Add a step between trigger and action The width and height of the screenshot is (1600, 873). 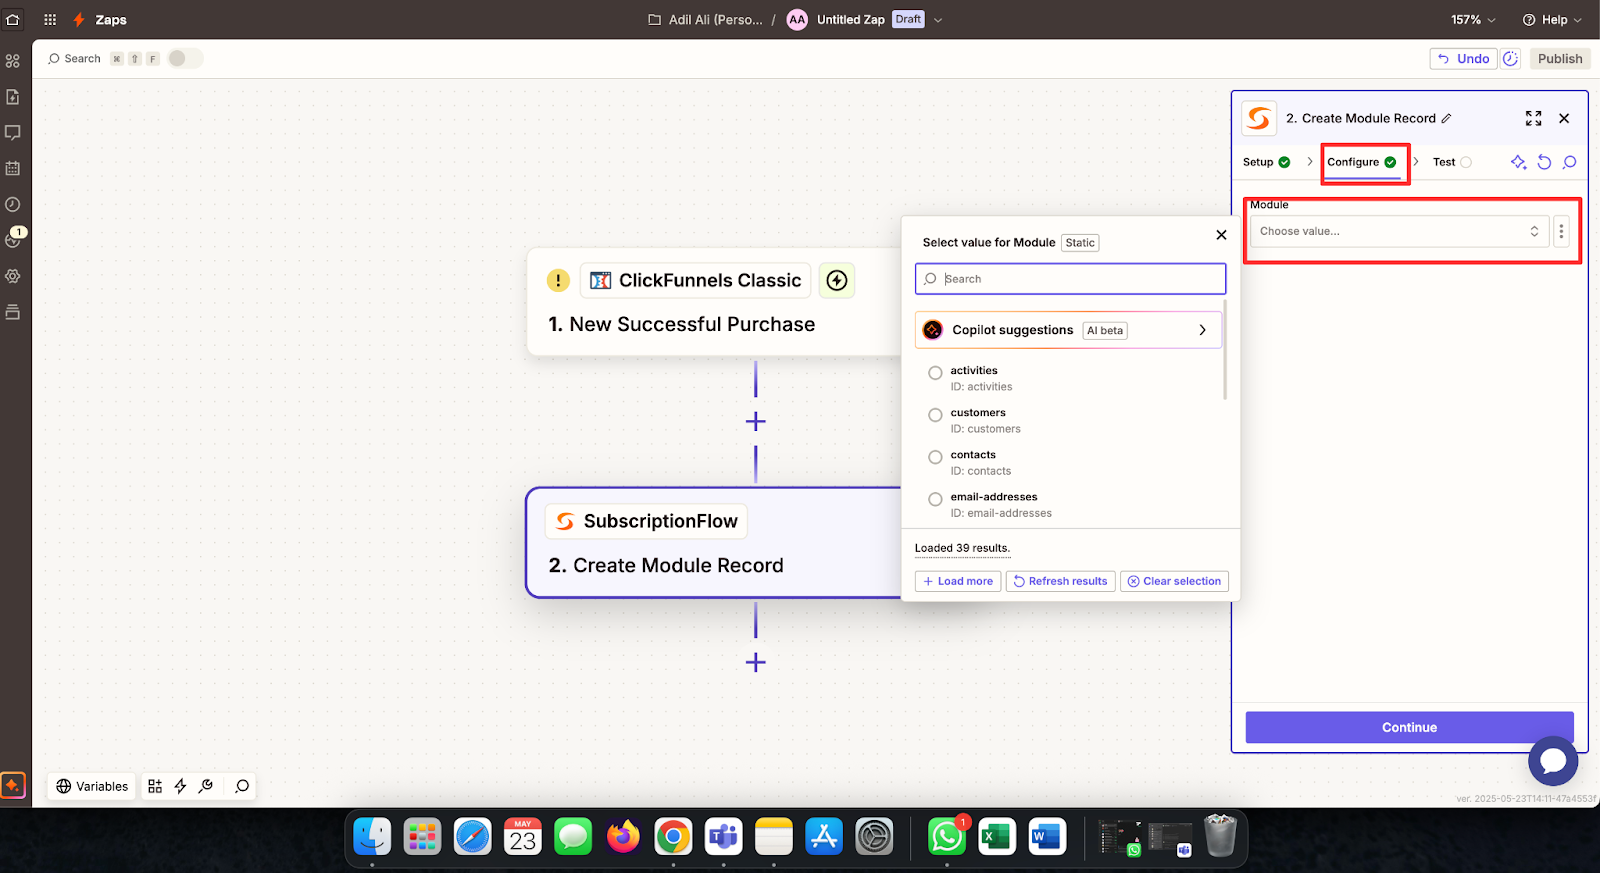coord(756,422)
